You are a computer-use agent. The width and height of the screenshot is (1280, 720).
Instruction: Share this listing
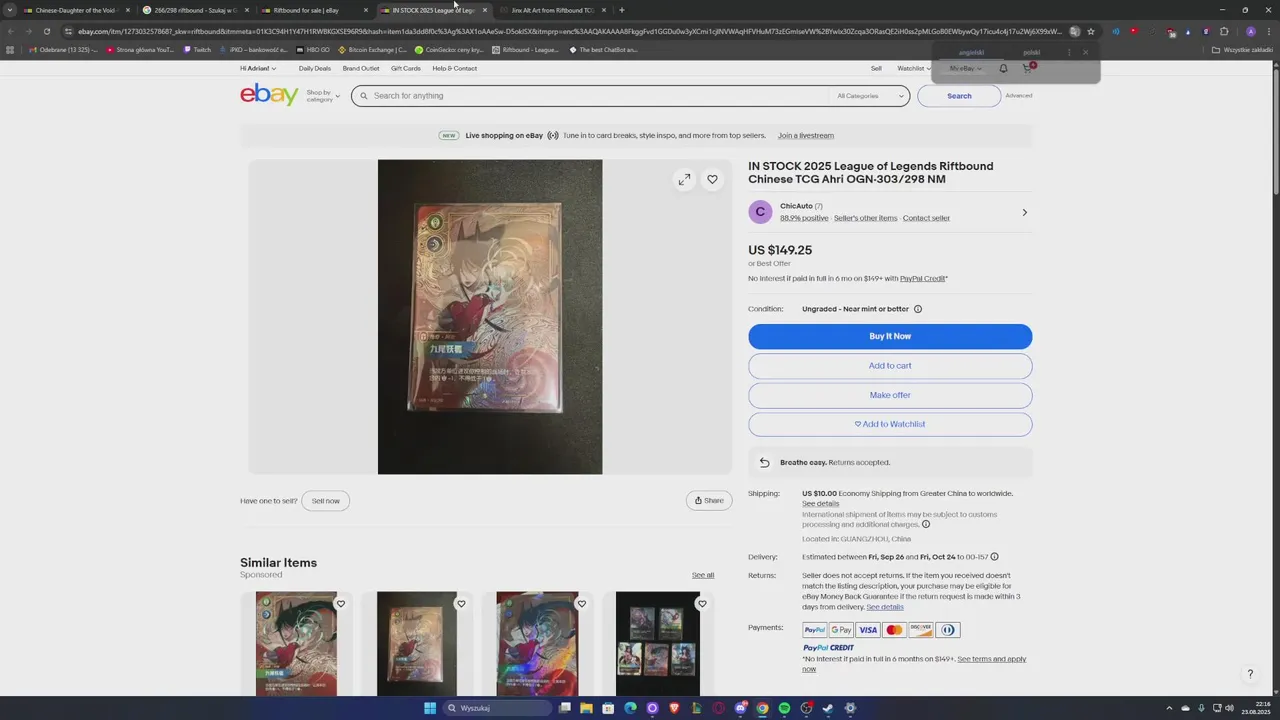pyautogui.click(x=709, y=501)
